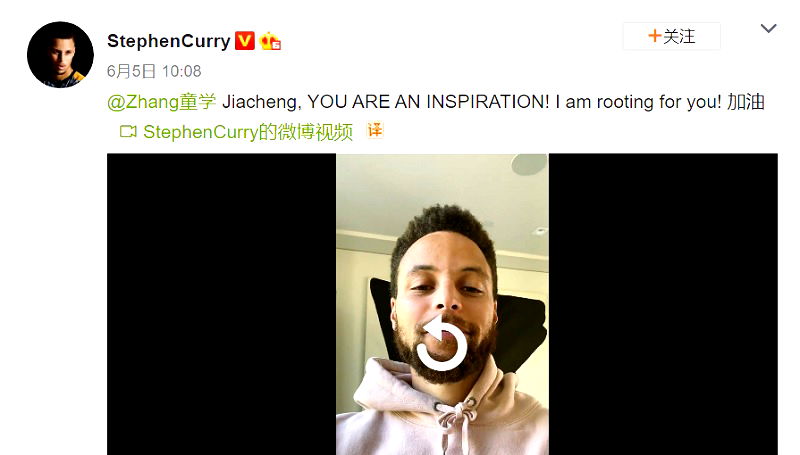Click the level 6 tag on crown badge
800x455 pixels.
tap(276, 45)
